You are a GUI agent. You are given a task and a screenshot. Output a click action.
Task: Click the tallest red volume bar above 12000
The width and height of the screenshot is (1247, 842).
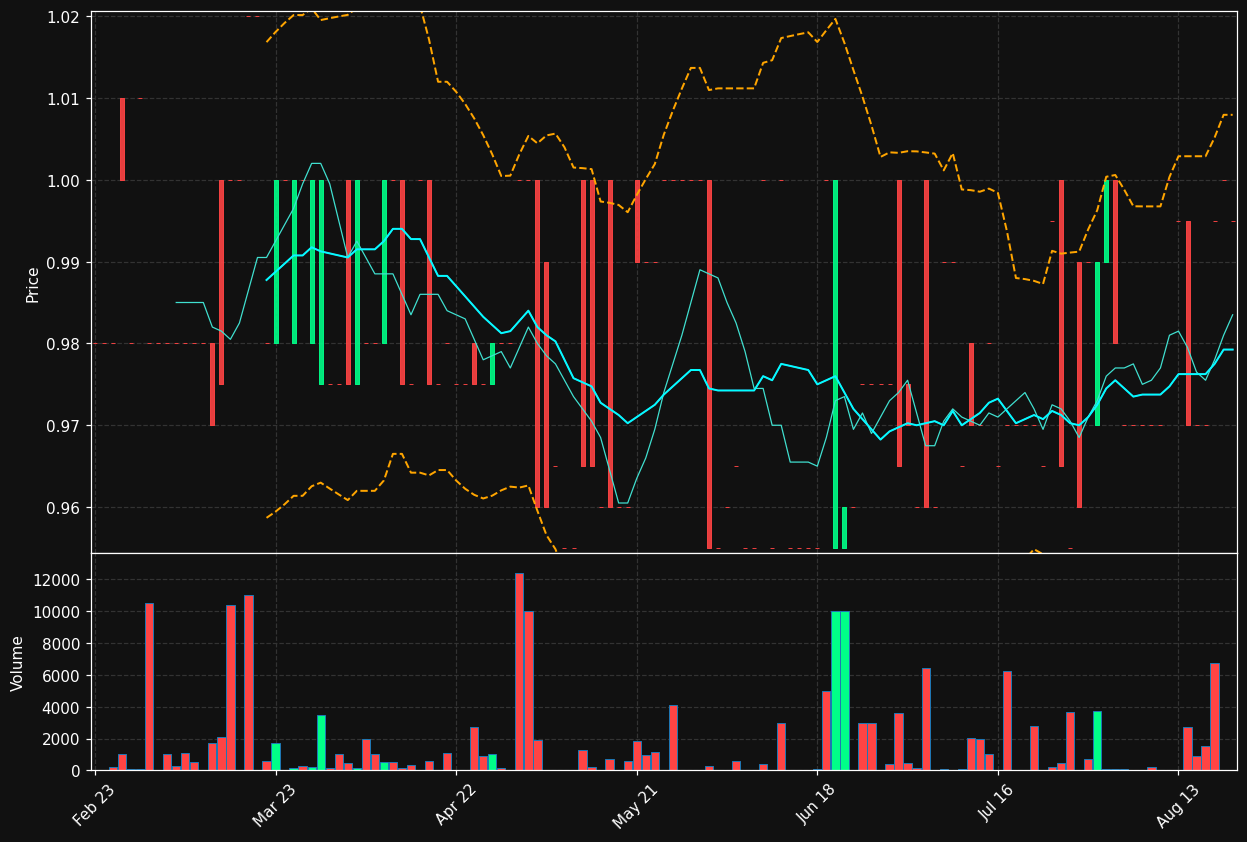pos(519,672)
